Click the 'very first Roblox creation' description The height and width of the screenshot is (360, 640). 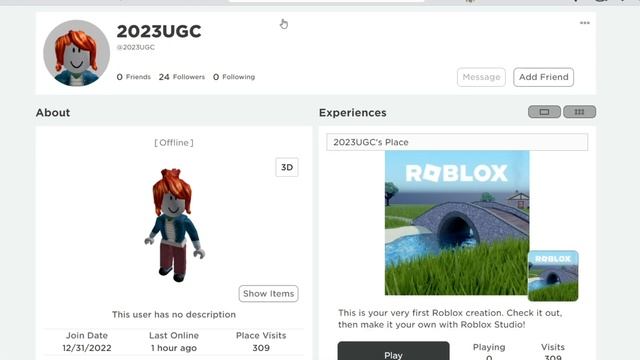pos(450,319)
